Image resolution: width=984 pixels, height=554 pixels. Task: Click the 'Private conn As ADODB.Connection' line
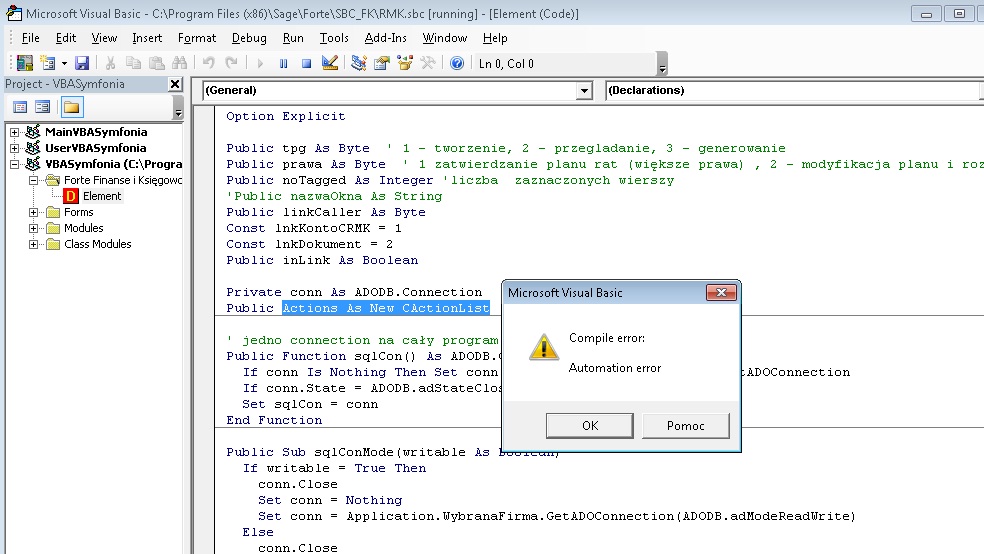point(354,292)
